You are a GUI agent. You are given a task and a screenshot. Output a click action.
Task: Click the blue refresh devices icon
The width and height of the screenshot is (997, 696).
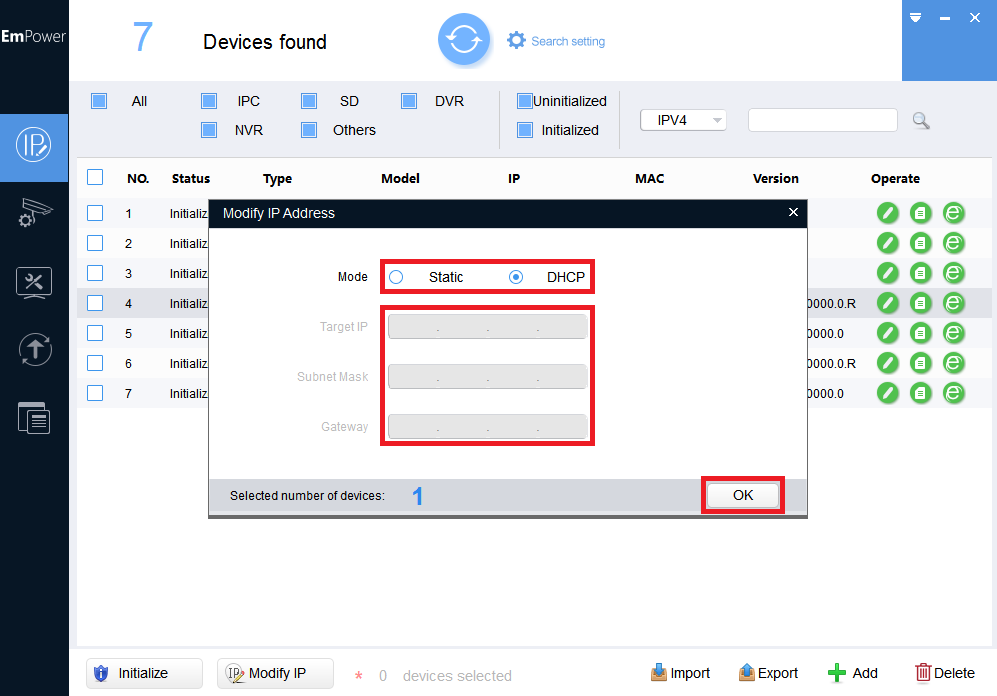click(x=464, y=39)
